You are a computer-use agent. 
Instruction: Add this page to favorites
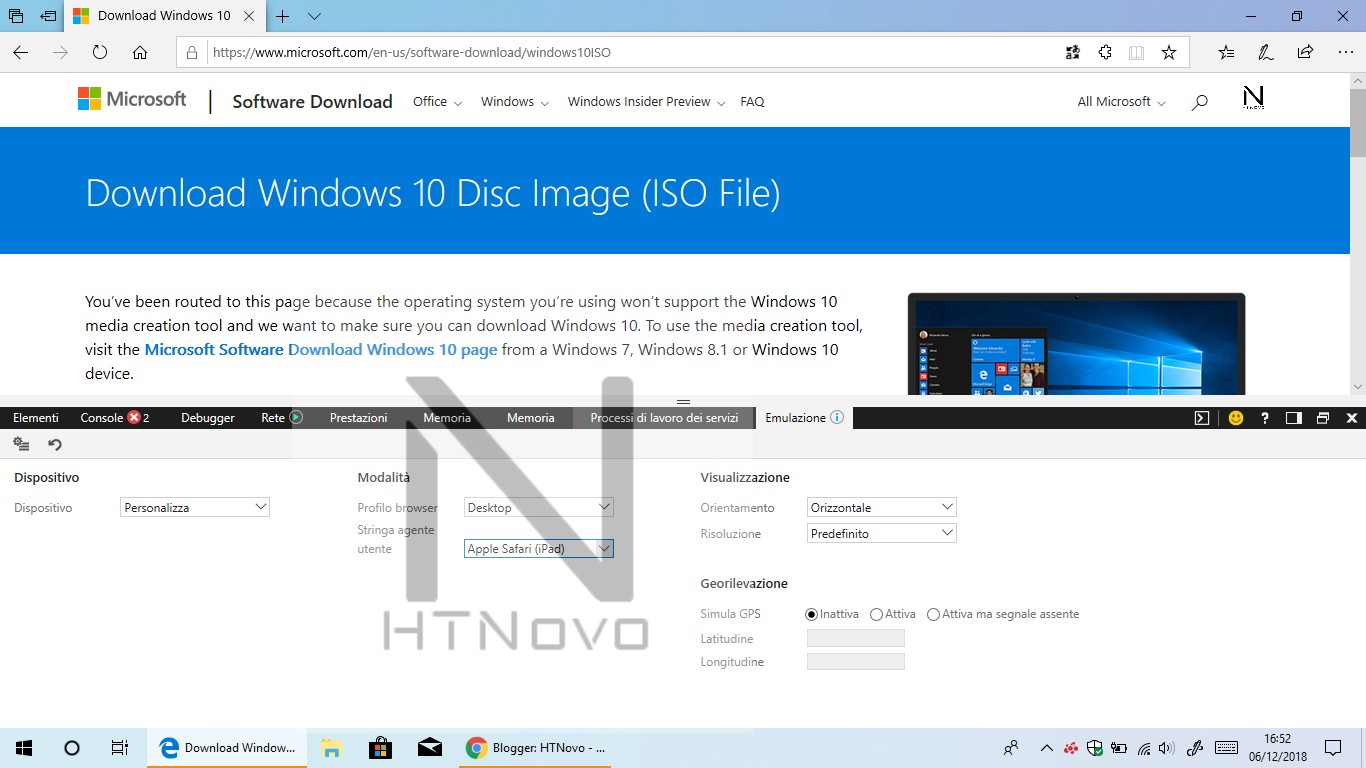pos(1169,53)
